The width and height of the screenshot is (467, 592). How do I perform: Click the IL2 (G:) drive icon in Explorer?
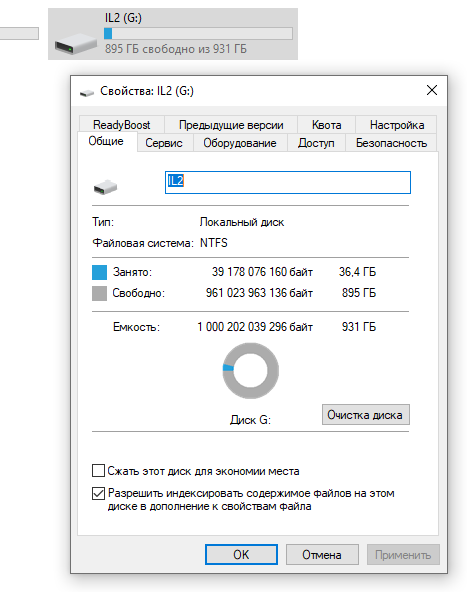coord(76,44)
